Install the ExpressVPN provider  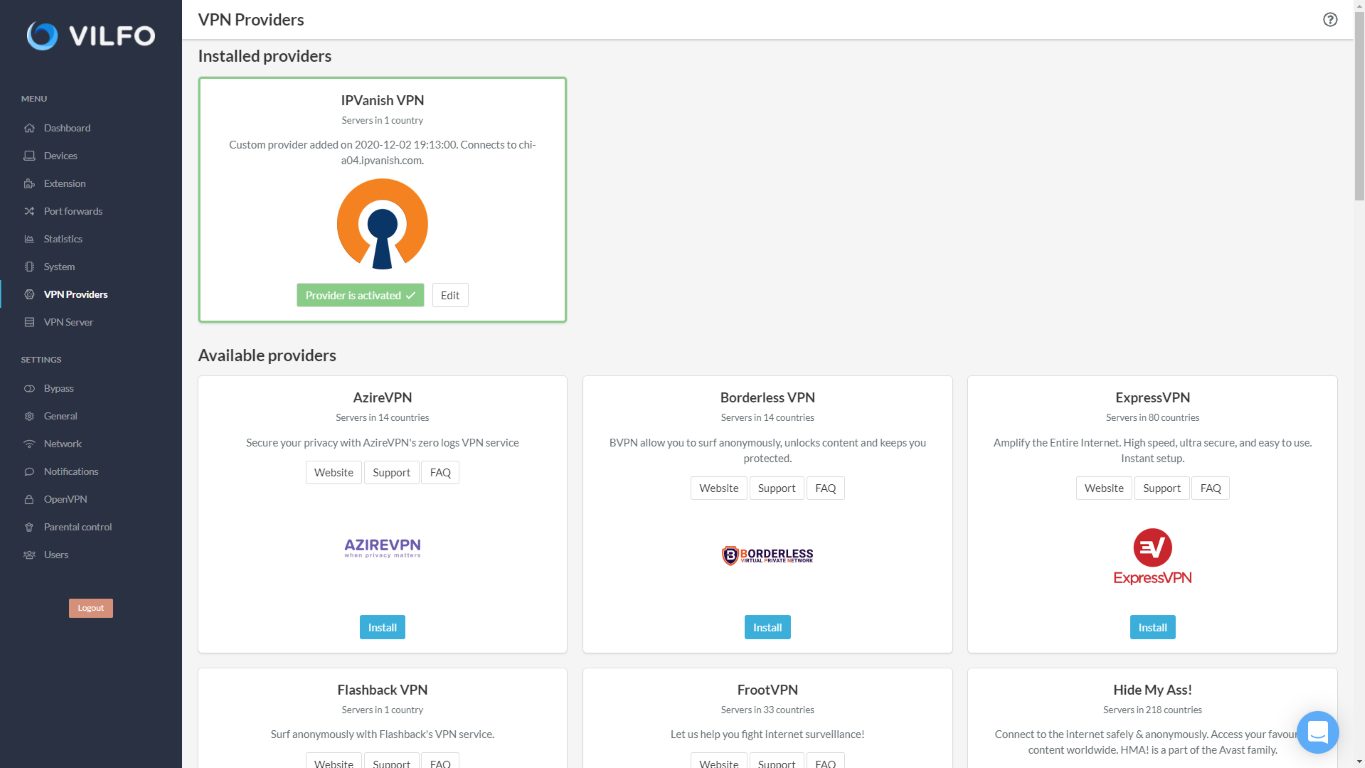tap(1153, 627)
